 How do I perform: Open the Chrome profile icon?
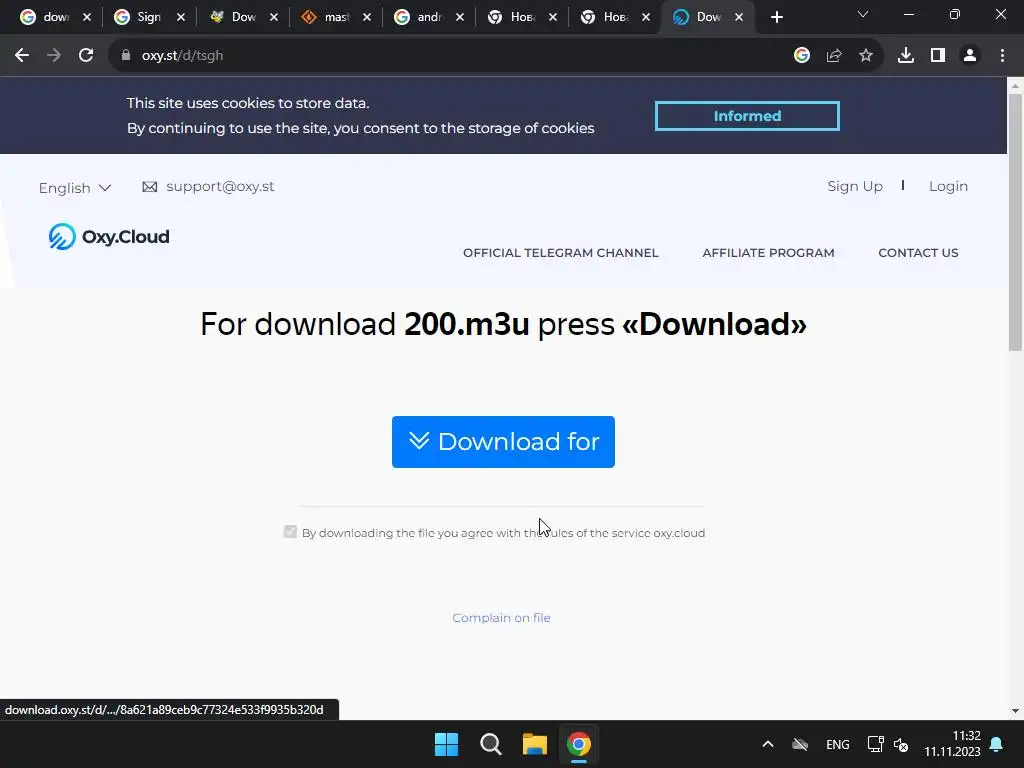coord(970,56)
